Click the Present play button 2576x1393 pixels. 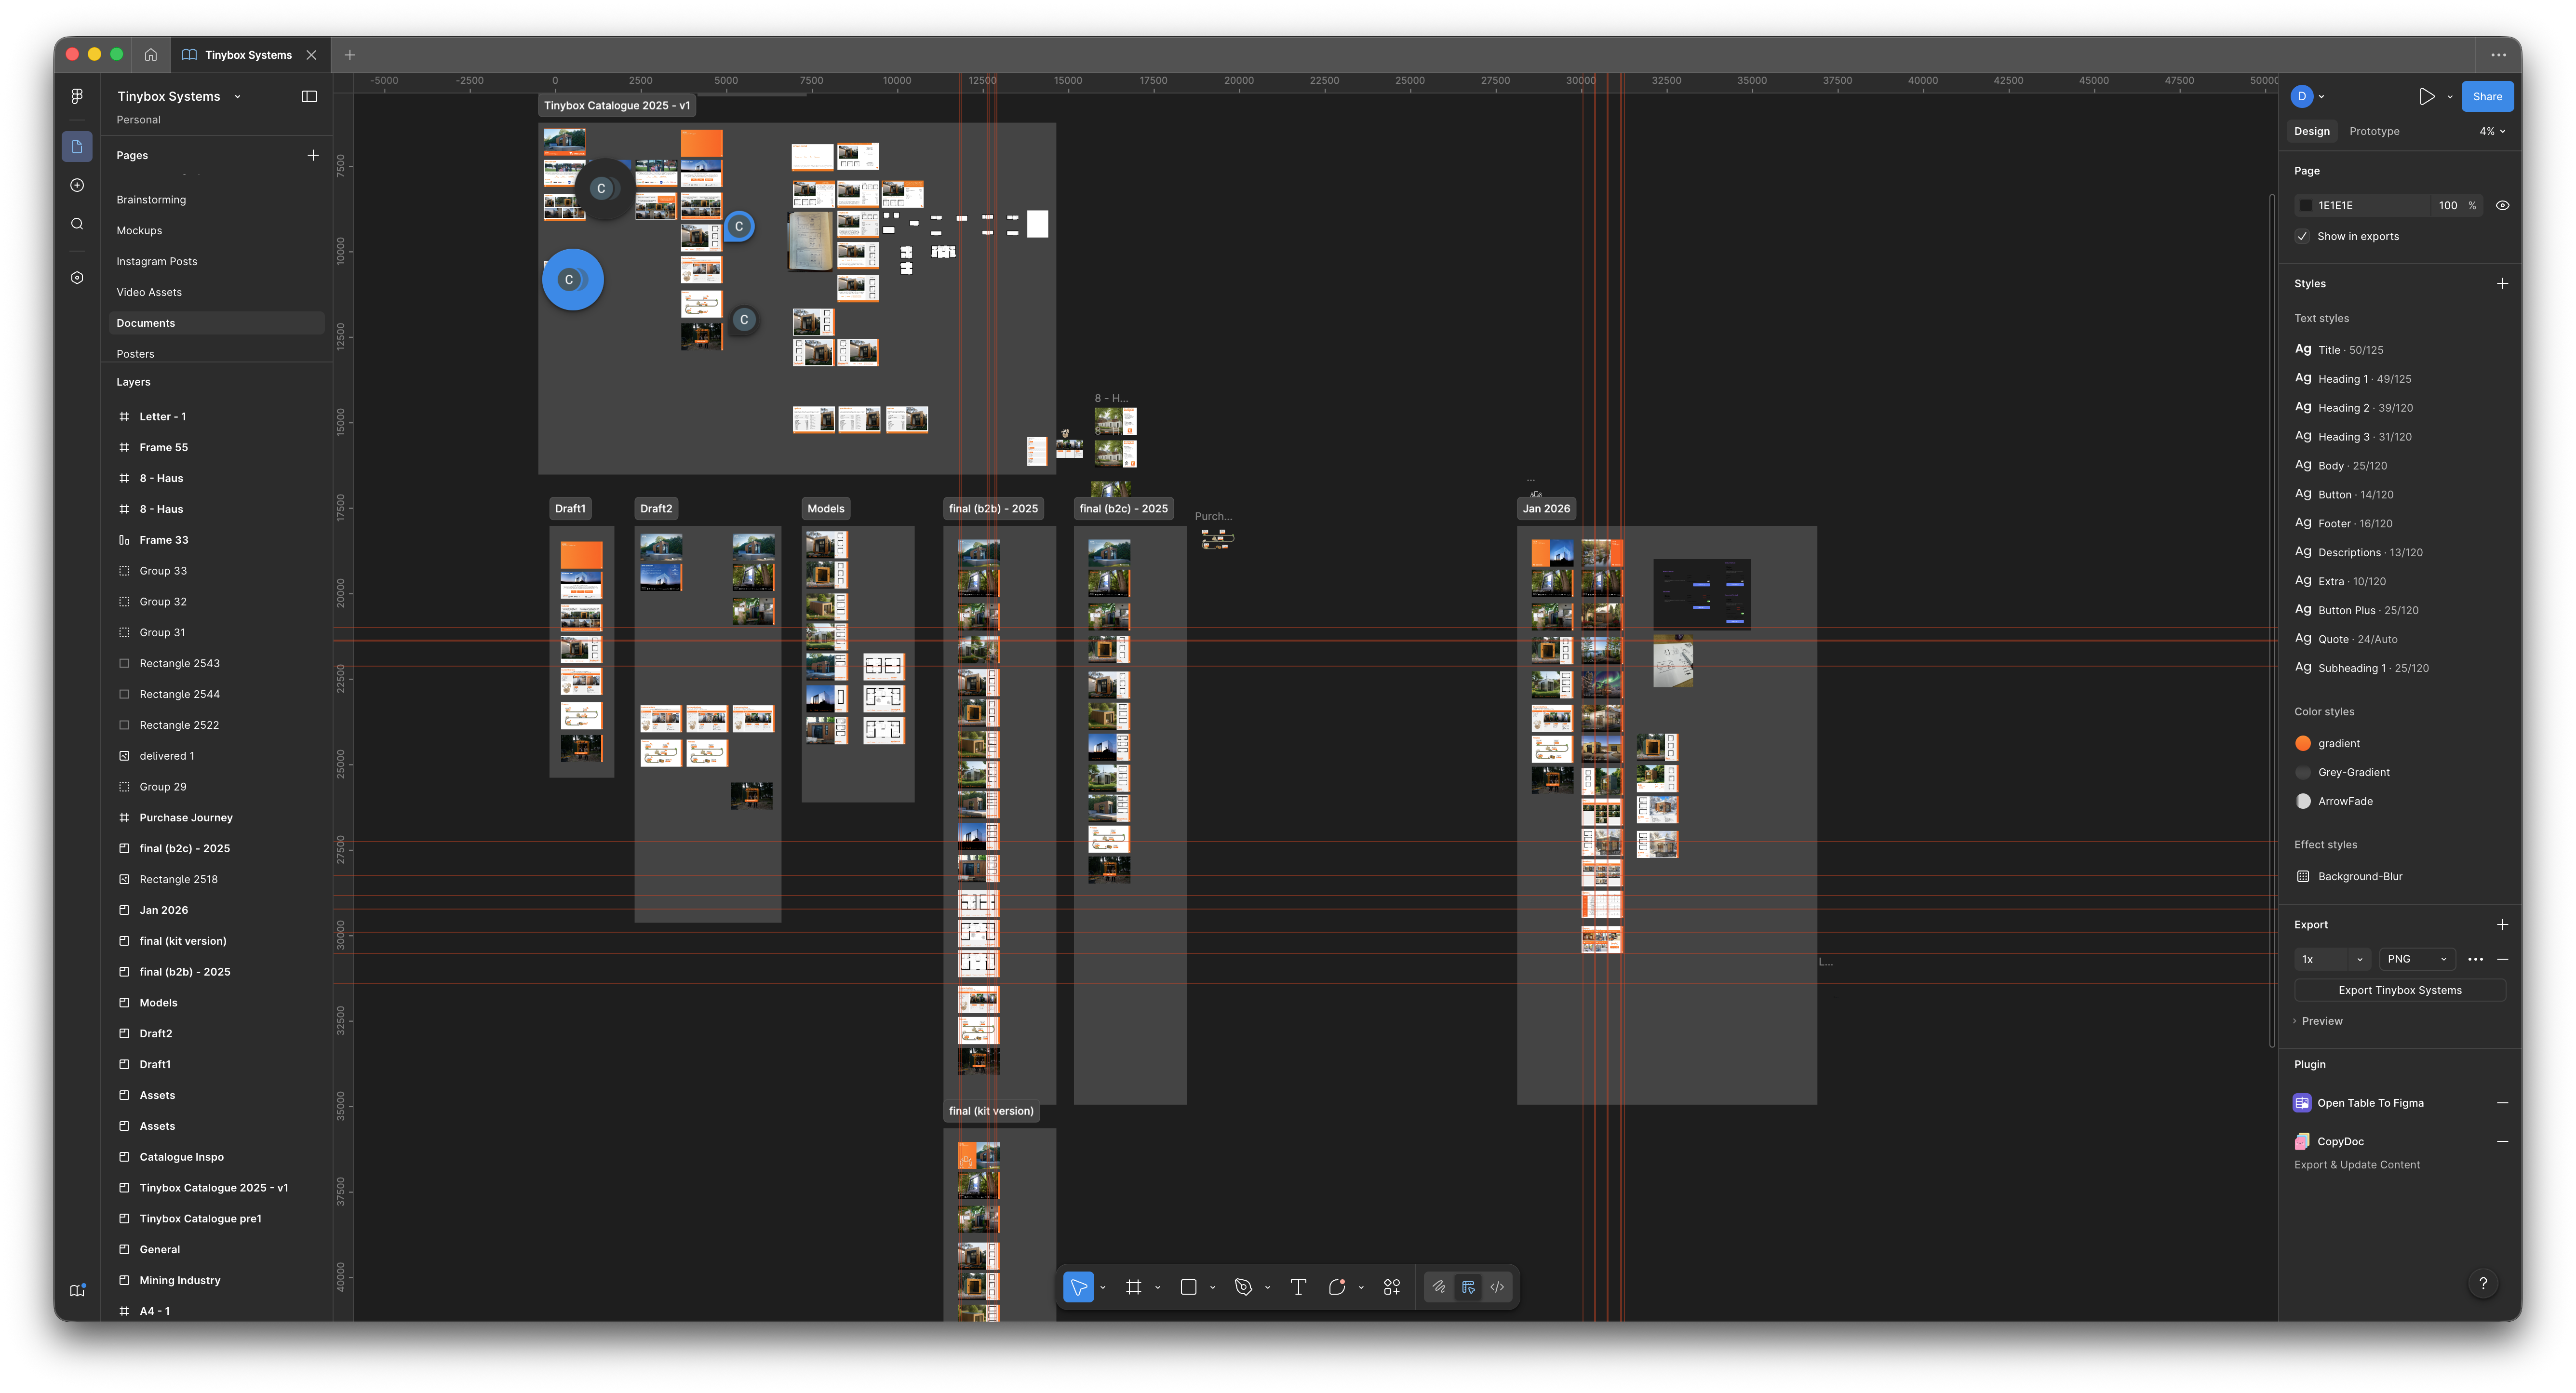click(x=2426, y=96)
